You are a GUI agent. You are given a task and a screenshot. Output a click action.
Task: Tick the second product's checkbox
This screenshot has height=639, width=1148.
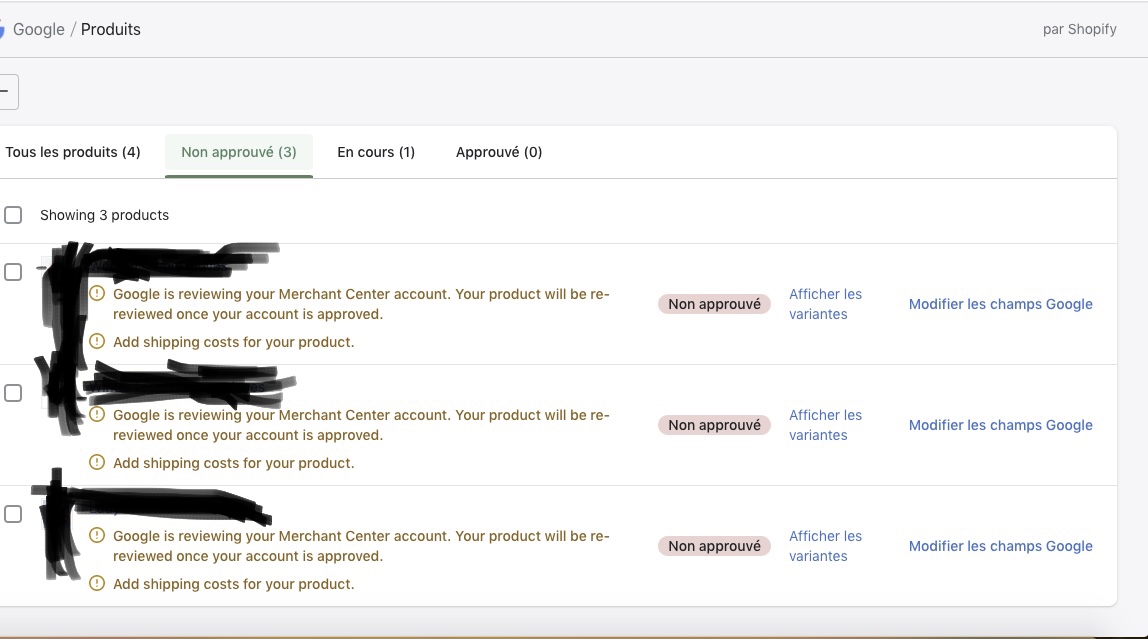13,393
